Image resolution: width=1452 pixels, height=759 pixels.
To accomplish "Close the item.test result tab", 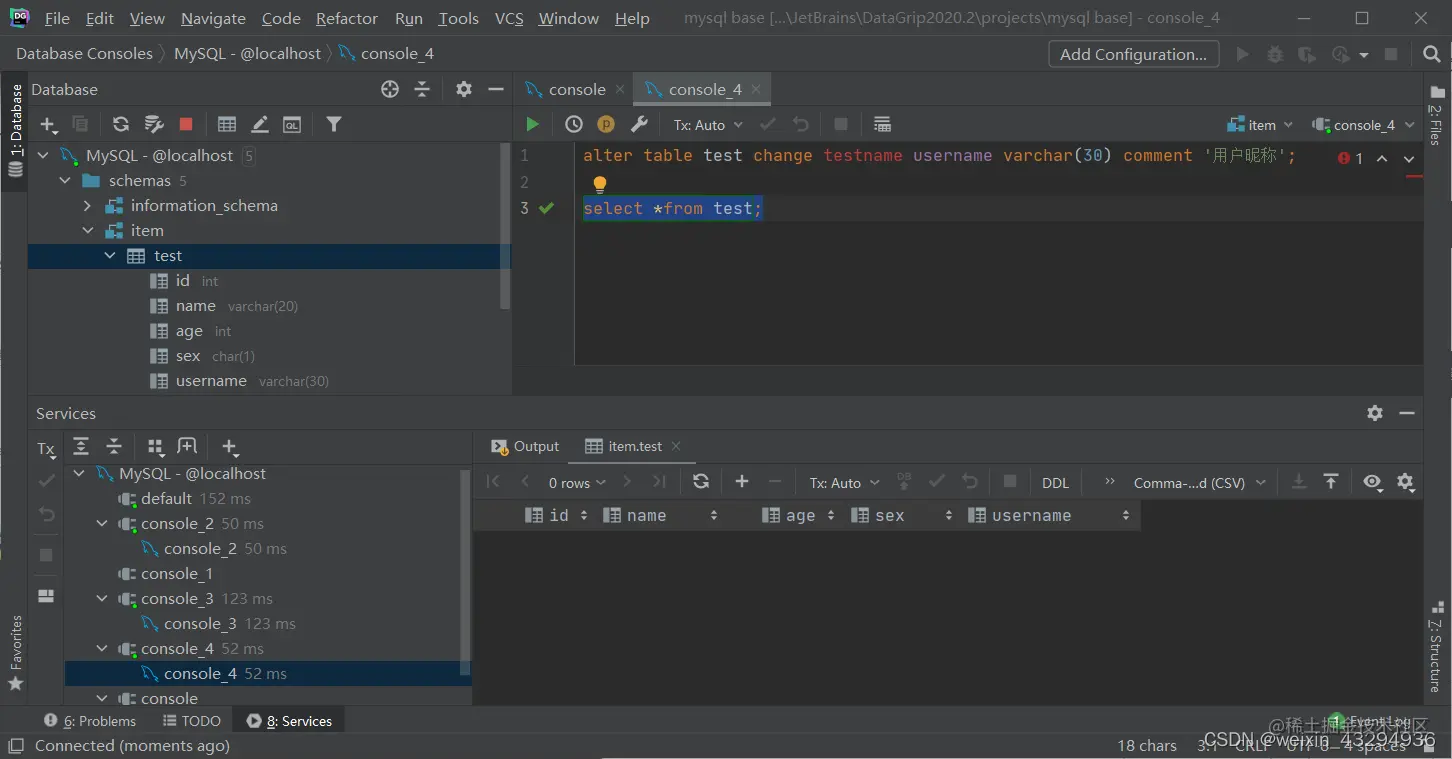I will point(675,446).
